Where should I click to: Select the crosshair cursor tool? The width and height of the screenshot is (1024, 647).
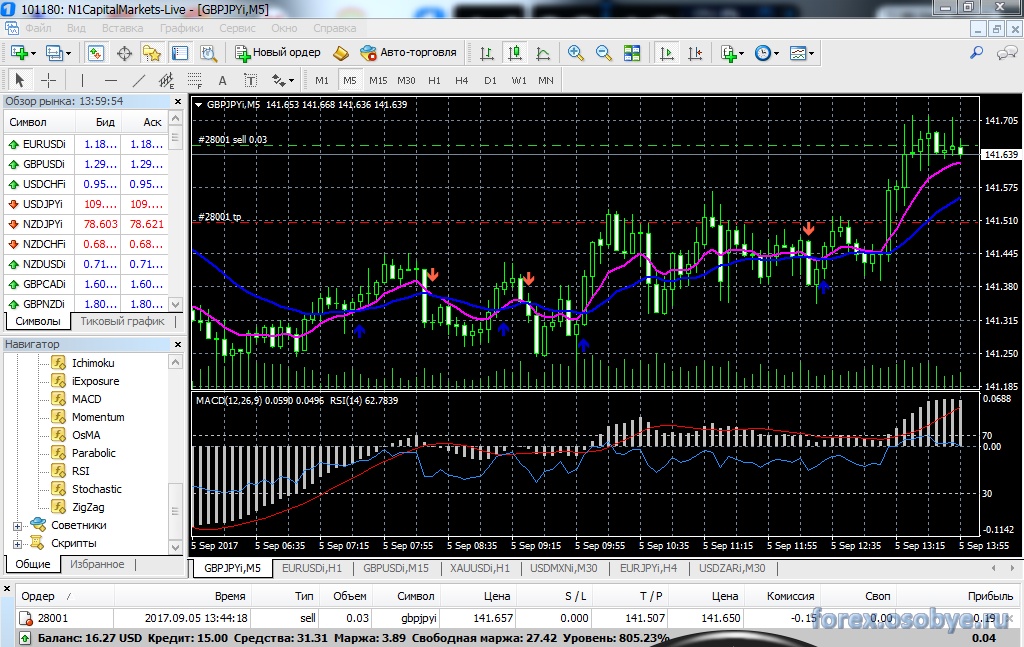48,80
